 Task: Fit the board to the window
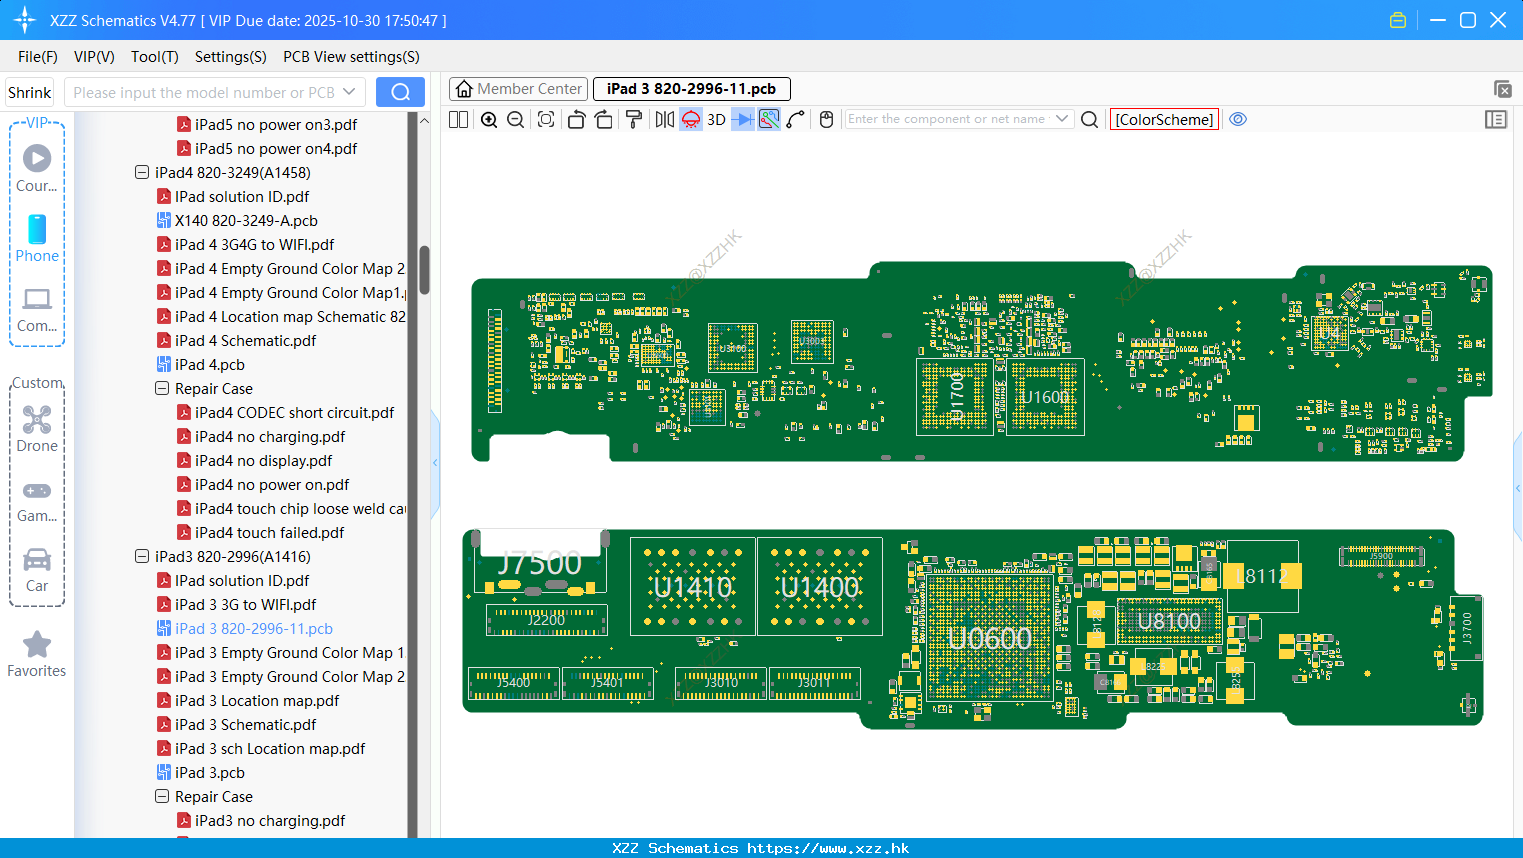point(546,120)
